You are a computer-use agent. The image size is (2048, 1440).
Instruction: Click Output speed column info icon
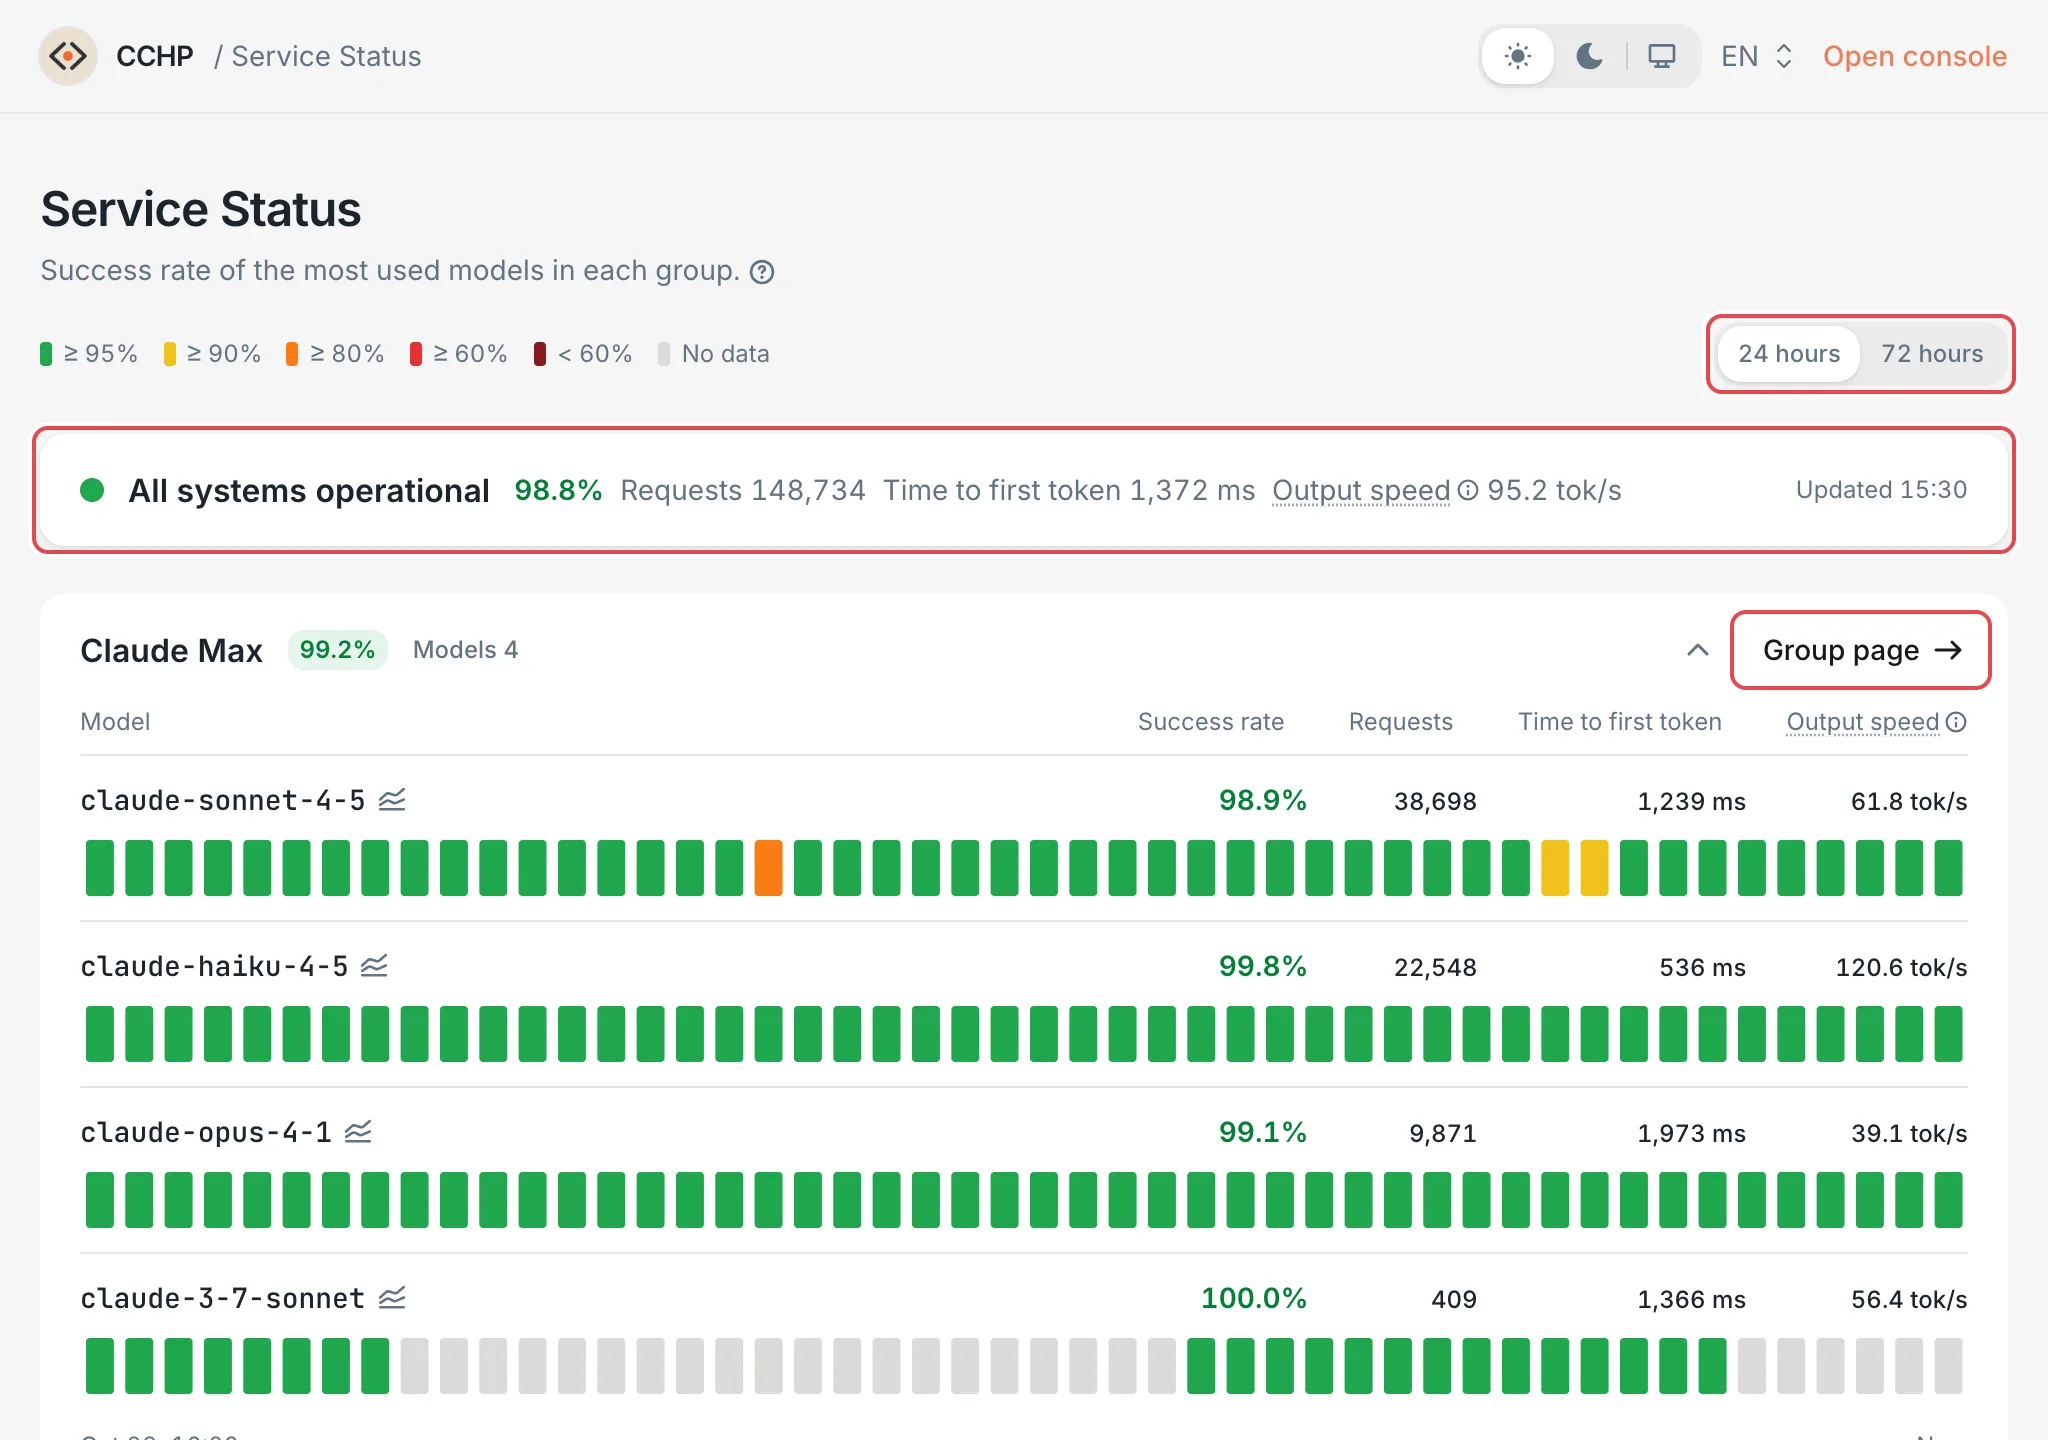(1956, 722)
